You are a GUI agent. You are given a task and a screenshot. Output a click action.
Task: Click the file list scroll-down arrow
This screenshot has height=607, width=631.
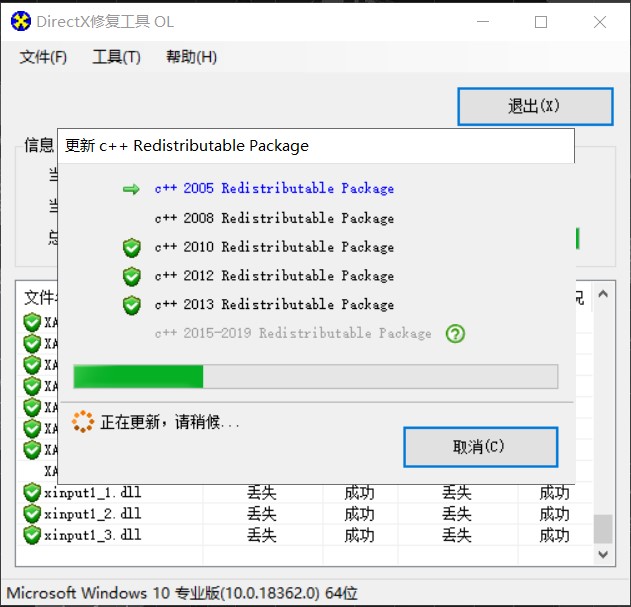(603, 554)
